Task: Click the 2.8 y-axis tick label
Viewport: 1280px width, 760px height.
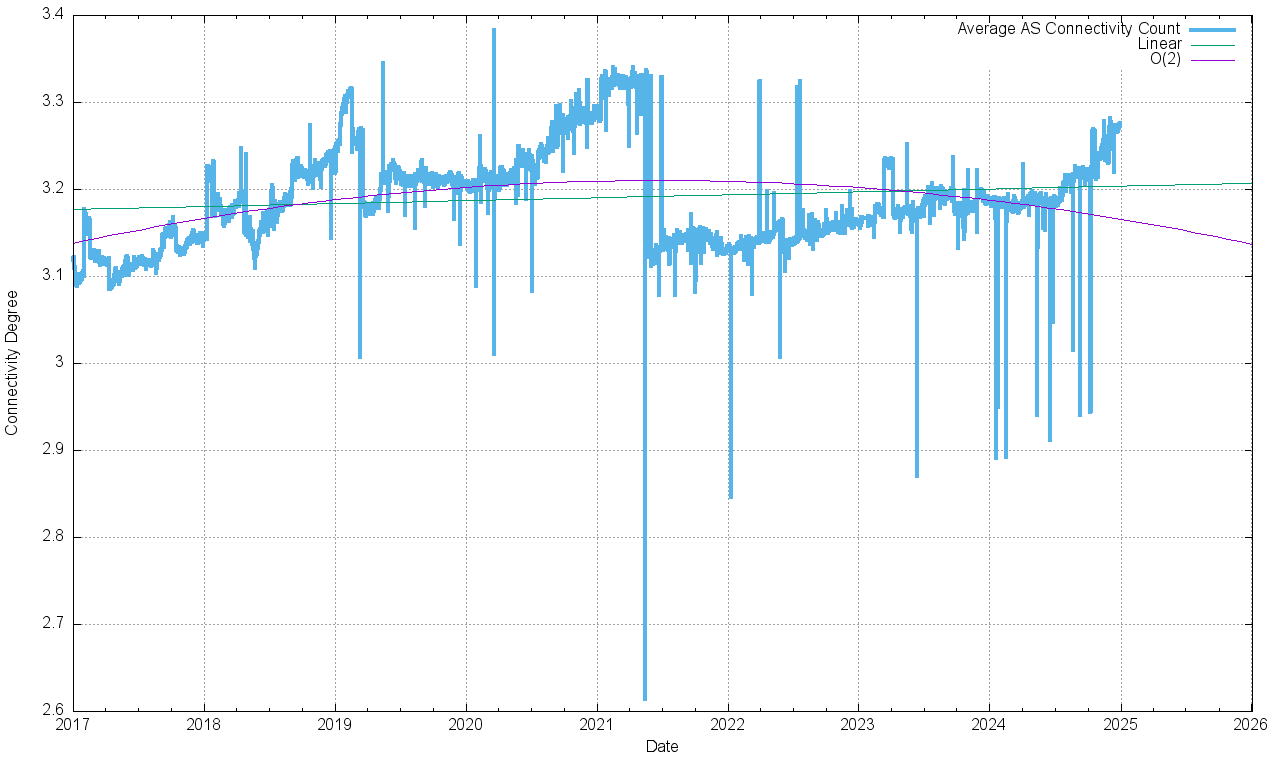Action: (x=53, y=537)
